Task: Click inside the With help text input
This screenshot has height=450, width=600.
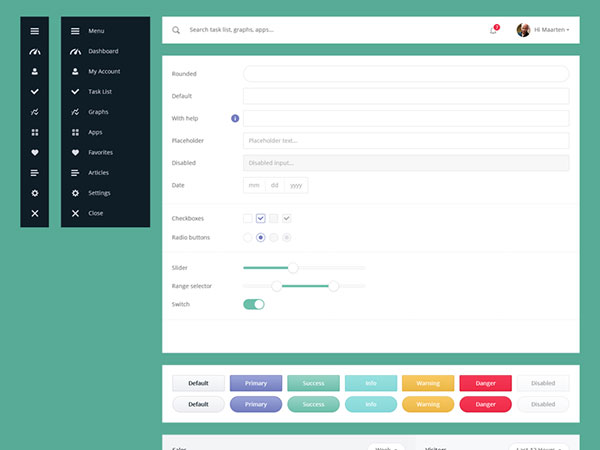Action: pyautogui.click(x=406, y=118)
